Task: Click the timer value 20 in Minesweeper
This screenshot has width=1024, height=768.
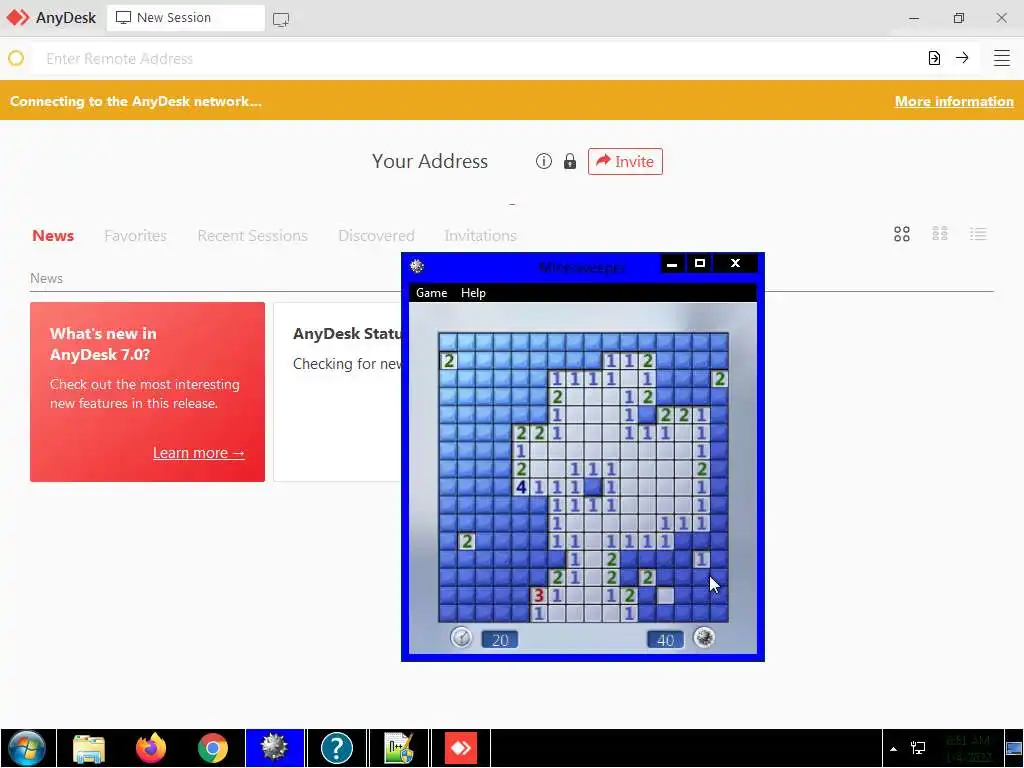Action: (x=500, y=640)
